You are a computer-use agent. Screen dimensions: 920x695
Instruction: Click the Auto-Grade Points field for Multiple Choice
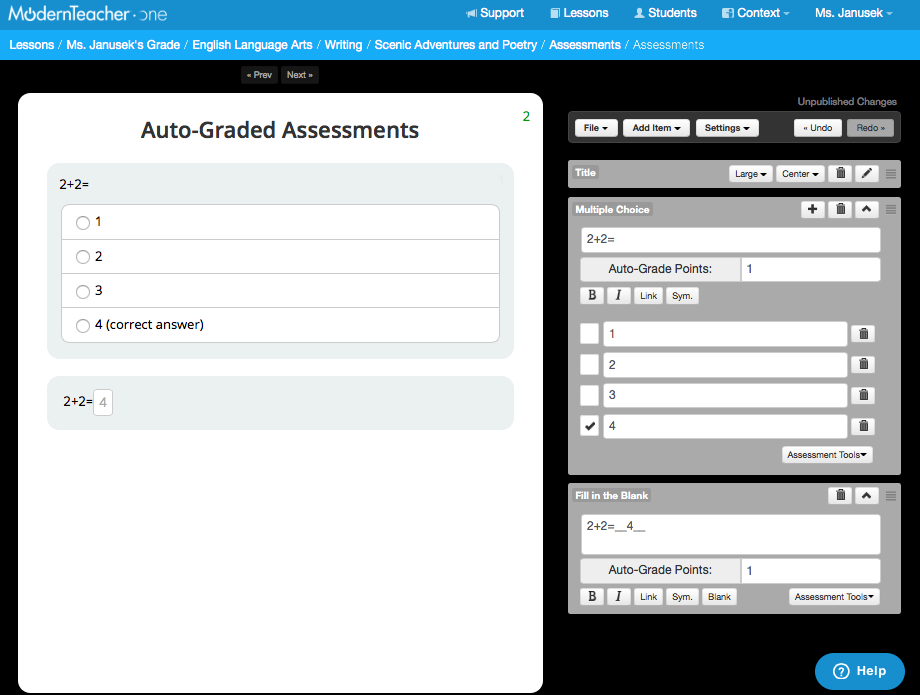pyautogui.click(x=810, y=269)
